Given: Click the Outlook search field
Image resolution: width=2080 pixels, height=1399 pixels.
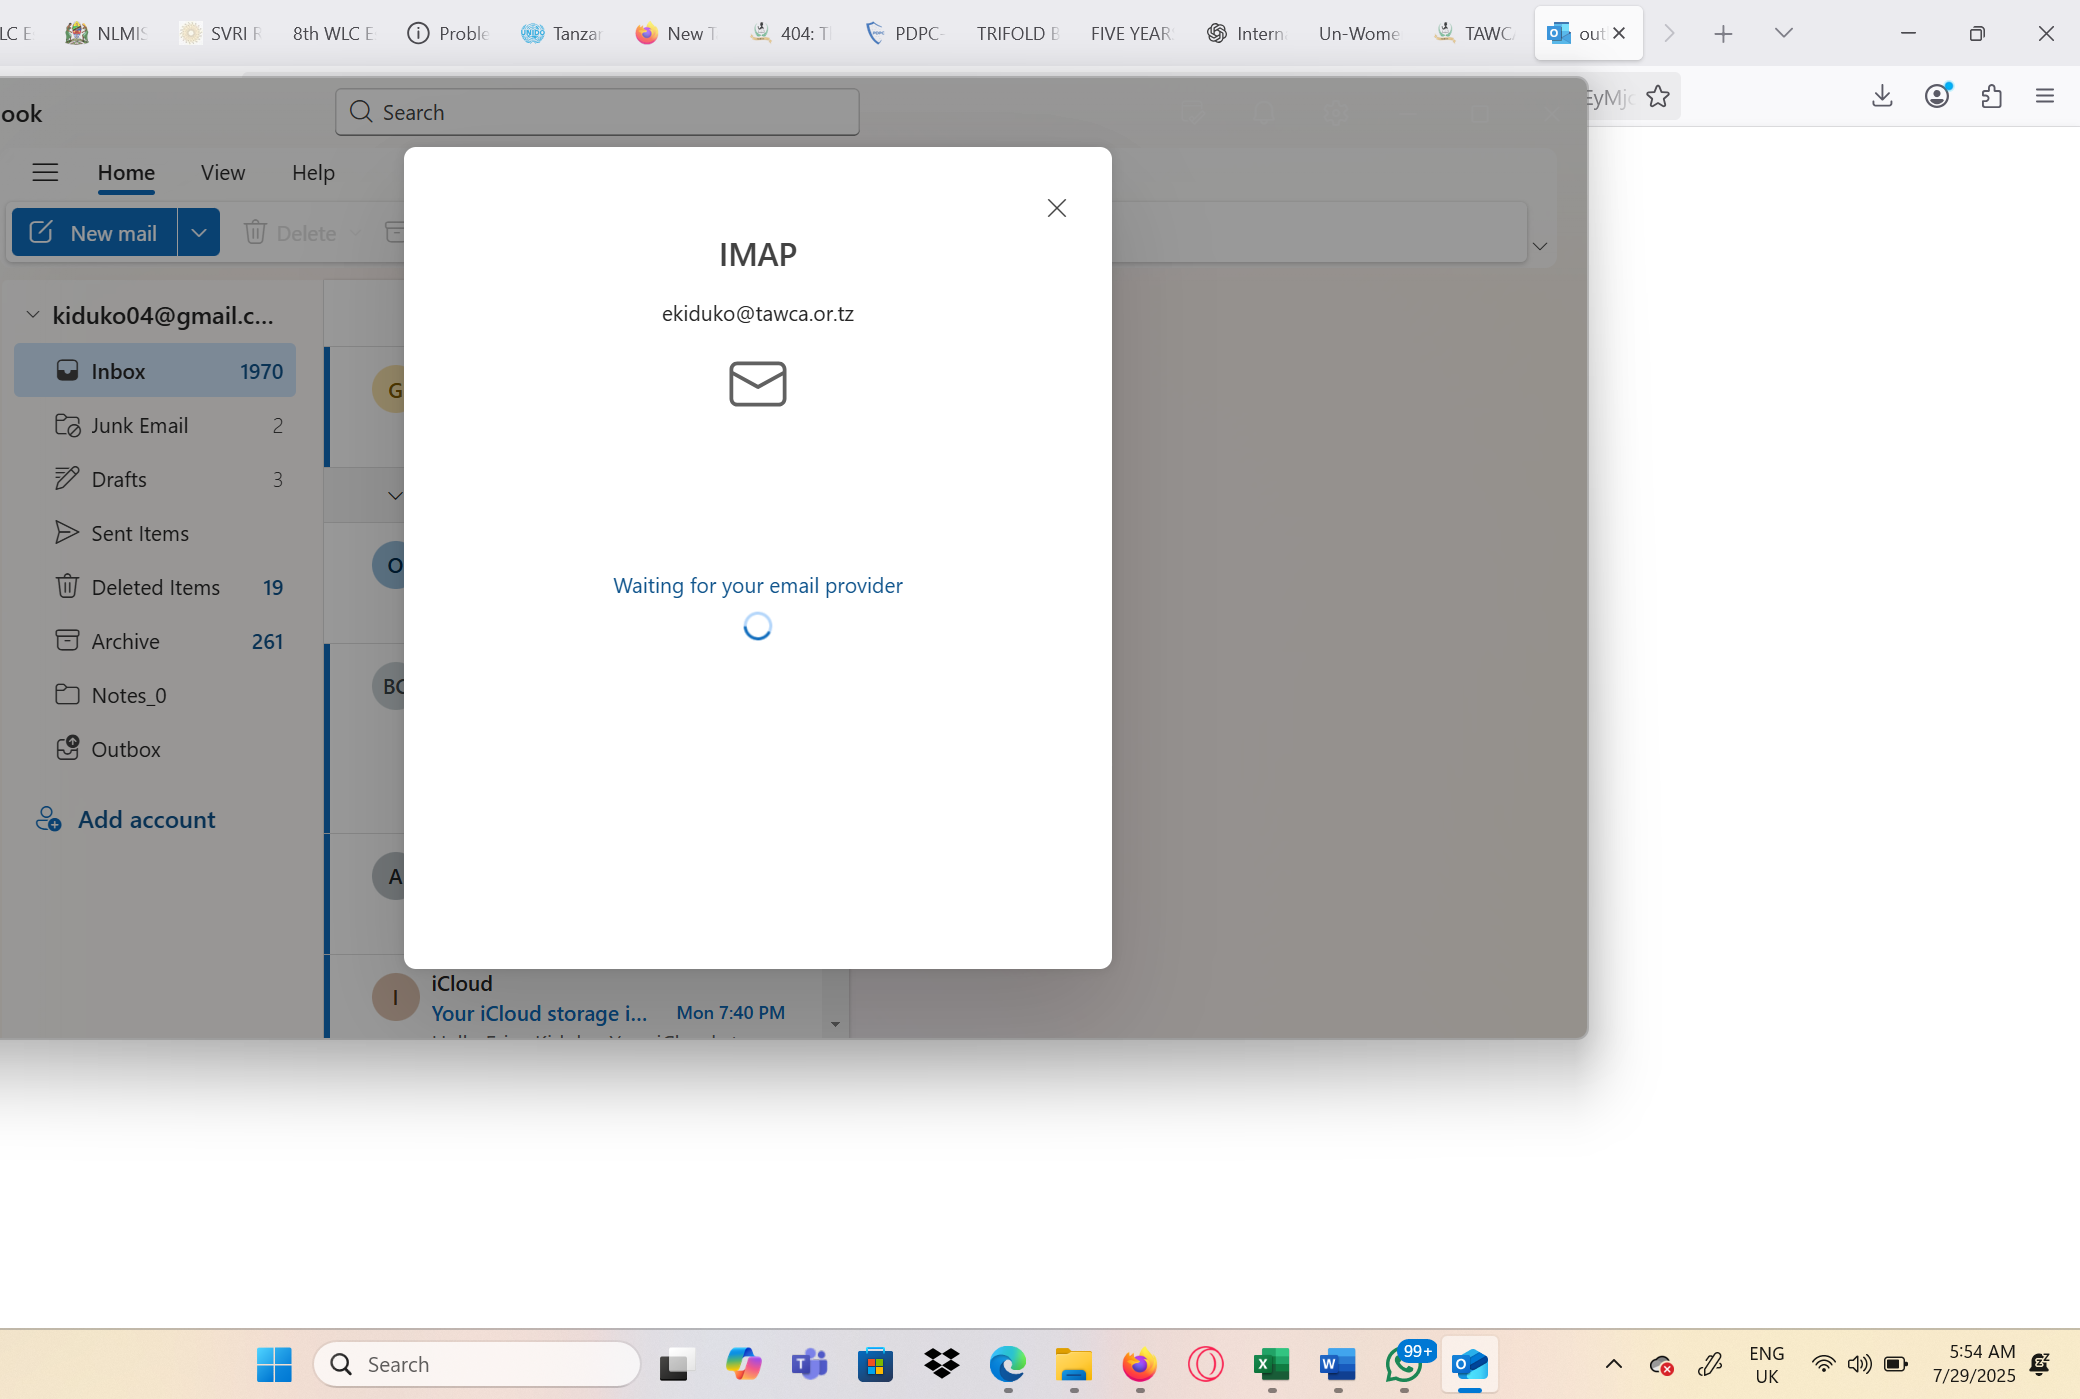Looking at the screenshot, I should (597, 112).
